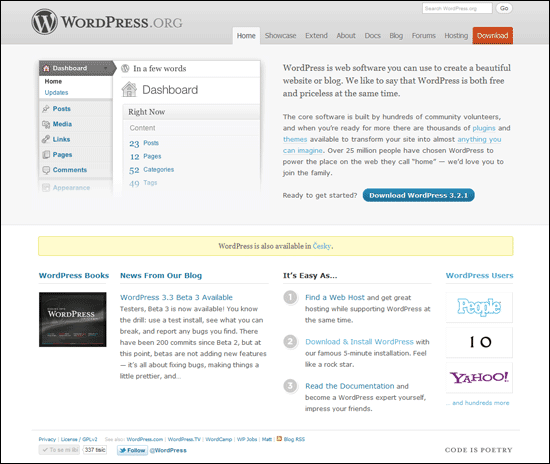The height and width of the screenshot is (464, 550).
Task: Click the Posts pin icon
Action: (46, 109)
